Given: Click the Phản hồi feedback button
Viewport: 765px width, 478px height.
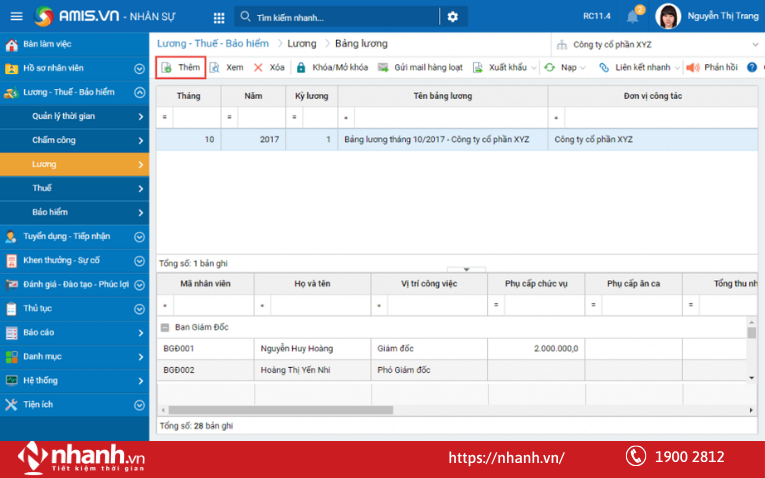Looking at the screenshot, I should click(712, 68).
